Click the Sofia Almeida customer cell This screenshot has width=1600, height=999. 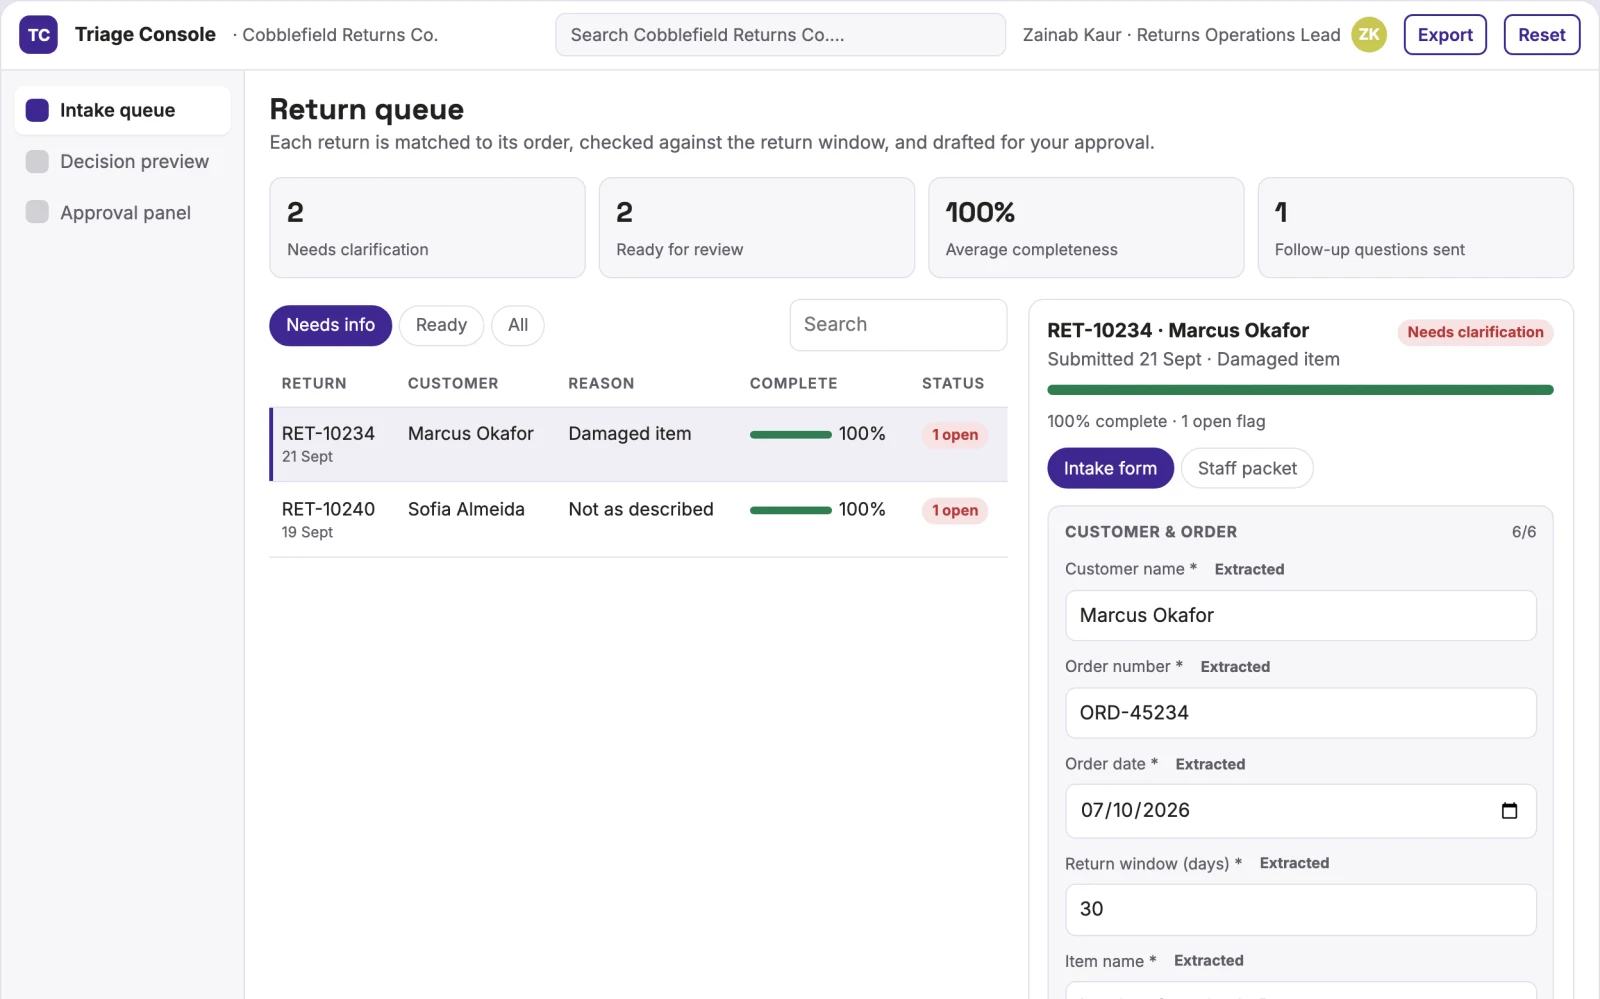466,509
